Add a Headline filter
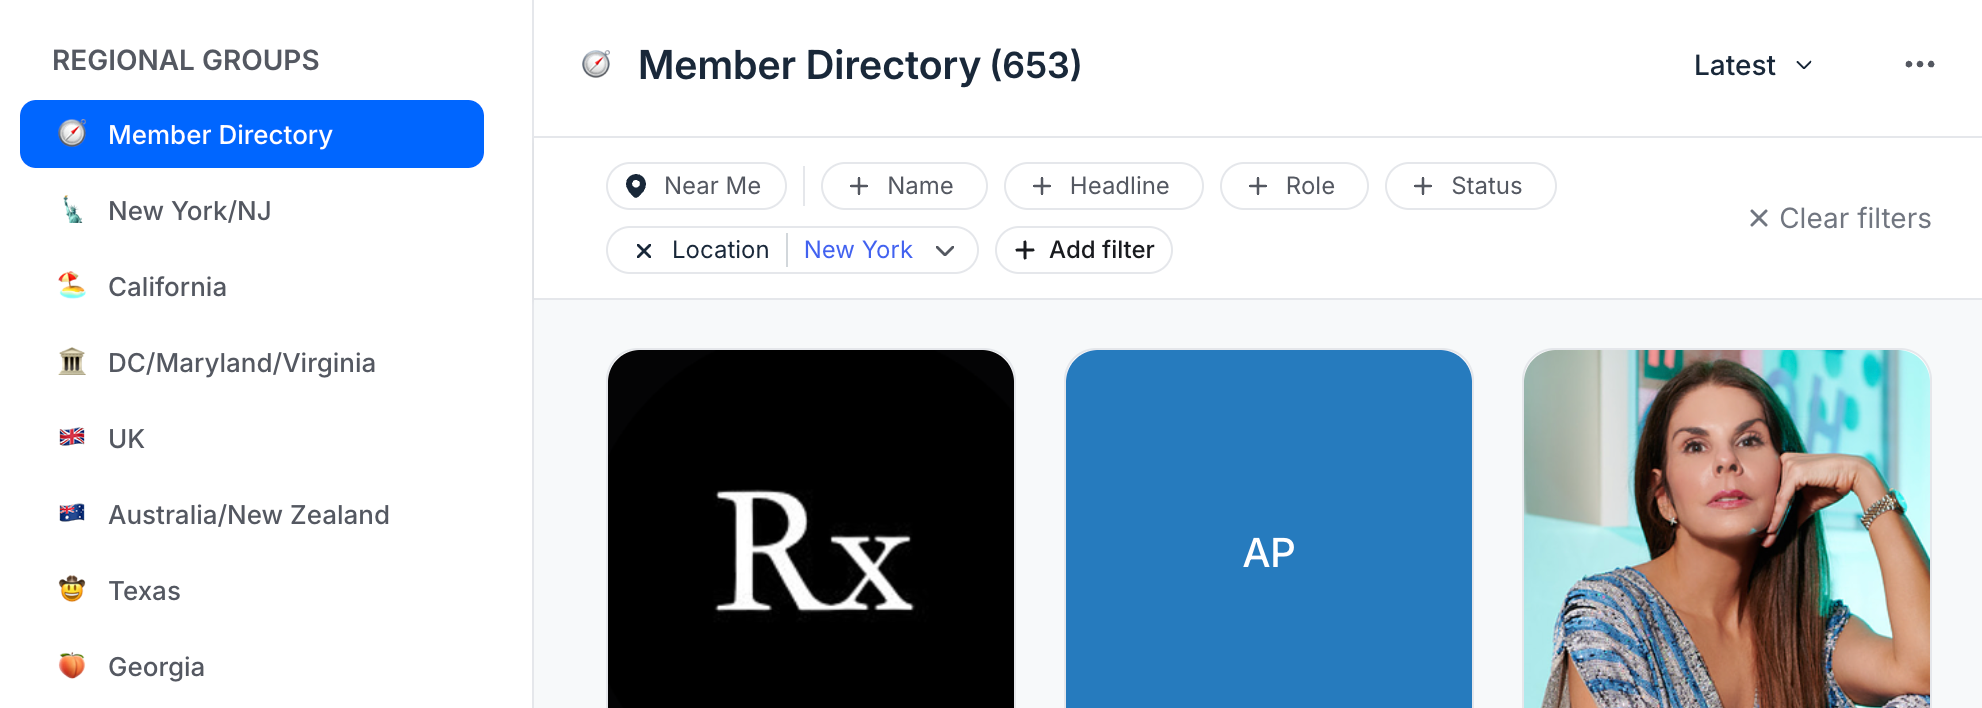Screen dimensions: 1982x708 [1103, 186]
